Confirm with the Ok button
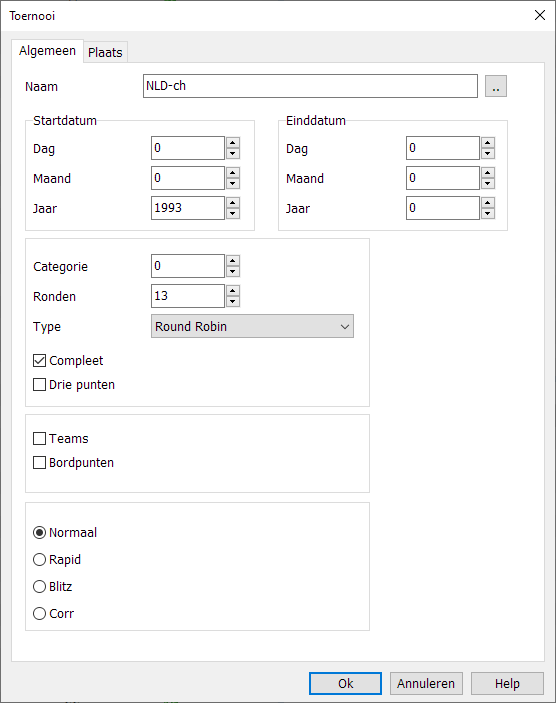 pos(345,683)
